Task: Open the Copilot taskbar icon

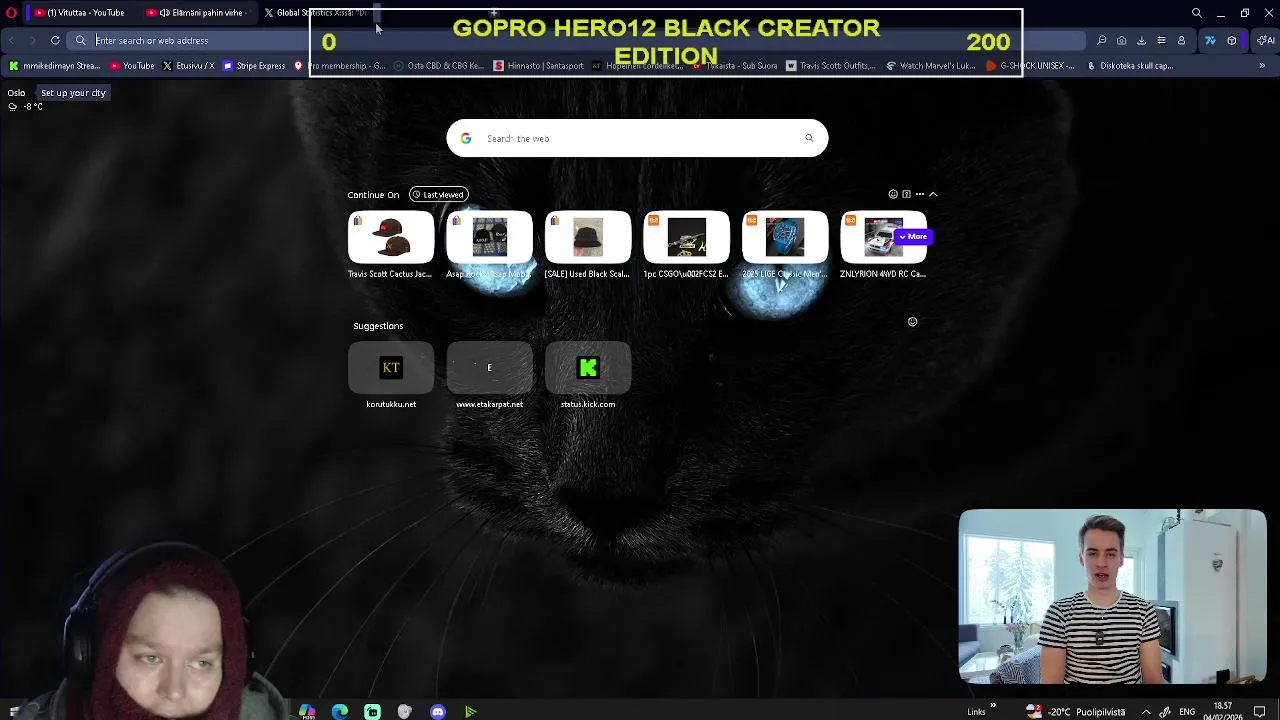Action: click(307, 712)
